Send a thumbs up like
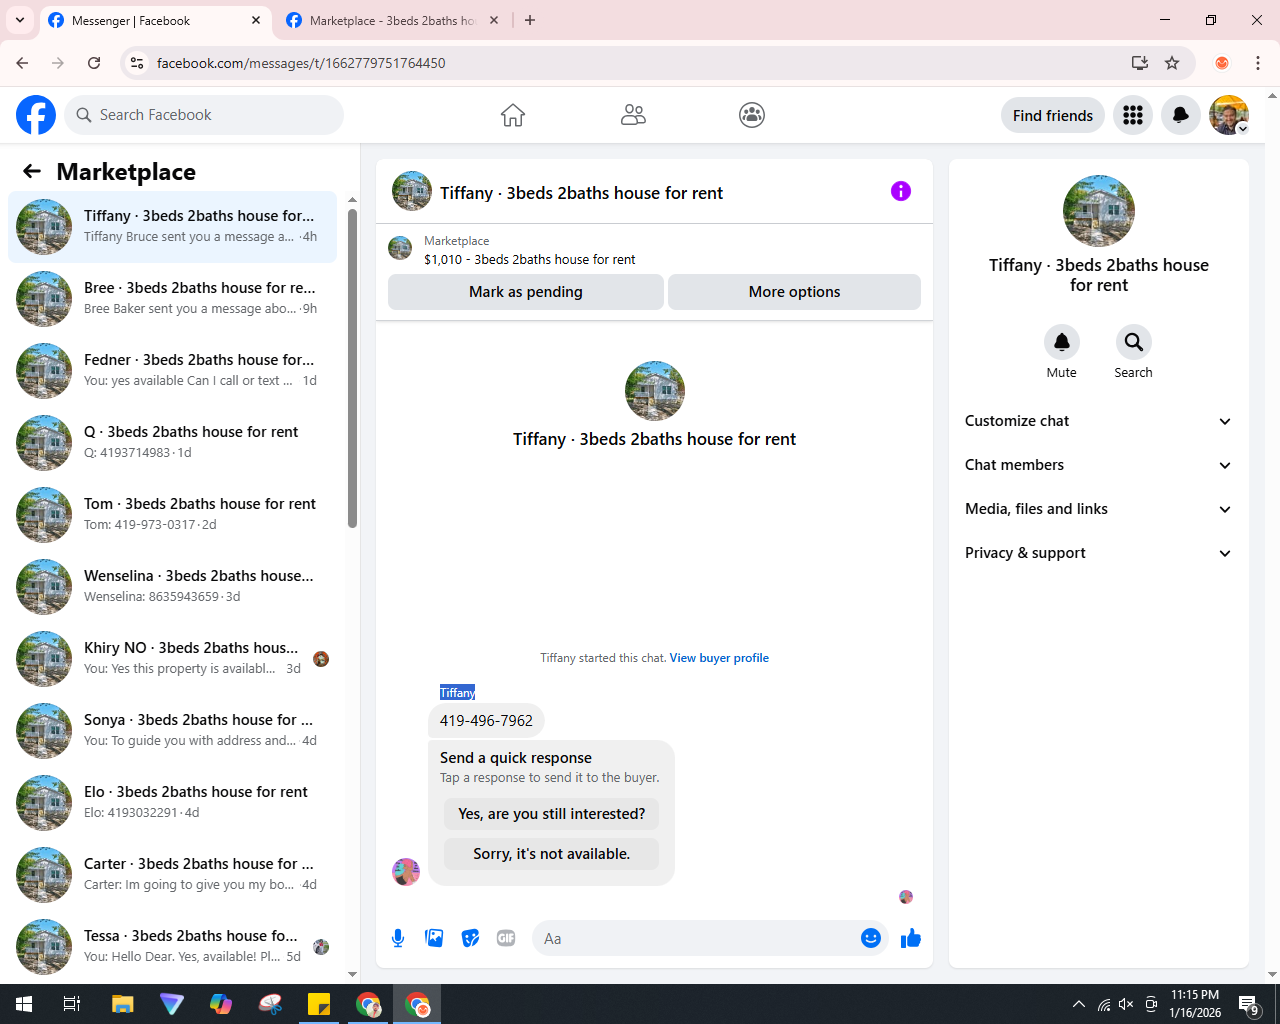The width and height of the screenshot is (1280, 1024). (x=911, y=938)
